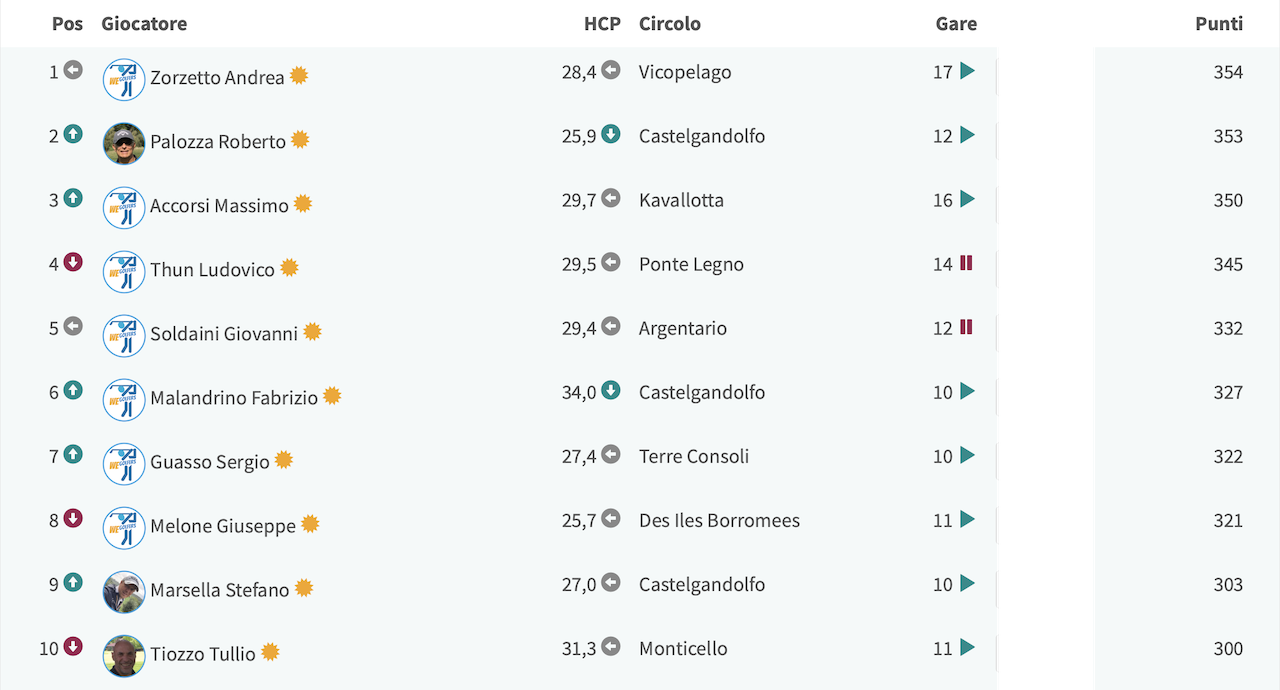The image size is (1280, 690).
Task: Click the gold star badge beside Malandrino Fabrizio
Action: tap(332, 396)
